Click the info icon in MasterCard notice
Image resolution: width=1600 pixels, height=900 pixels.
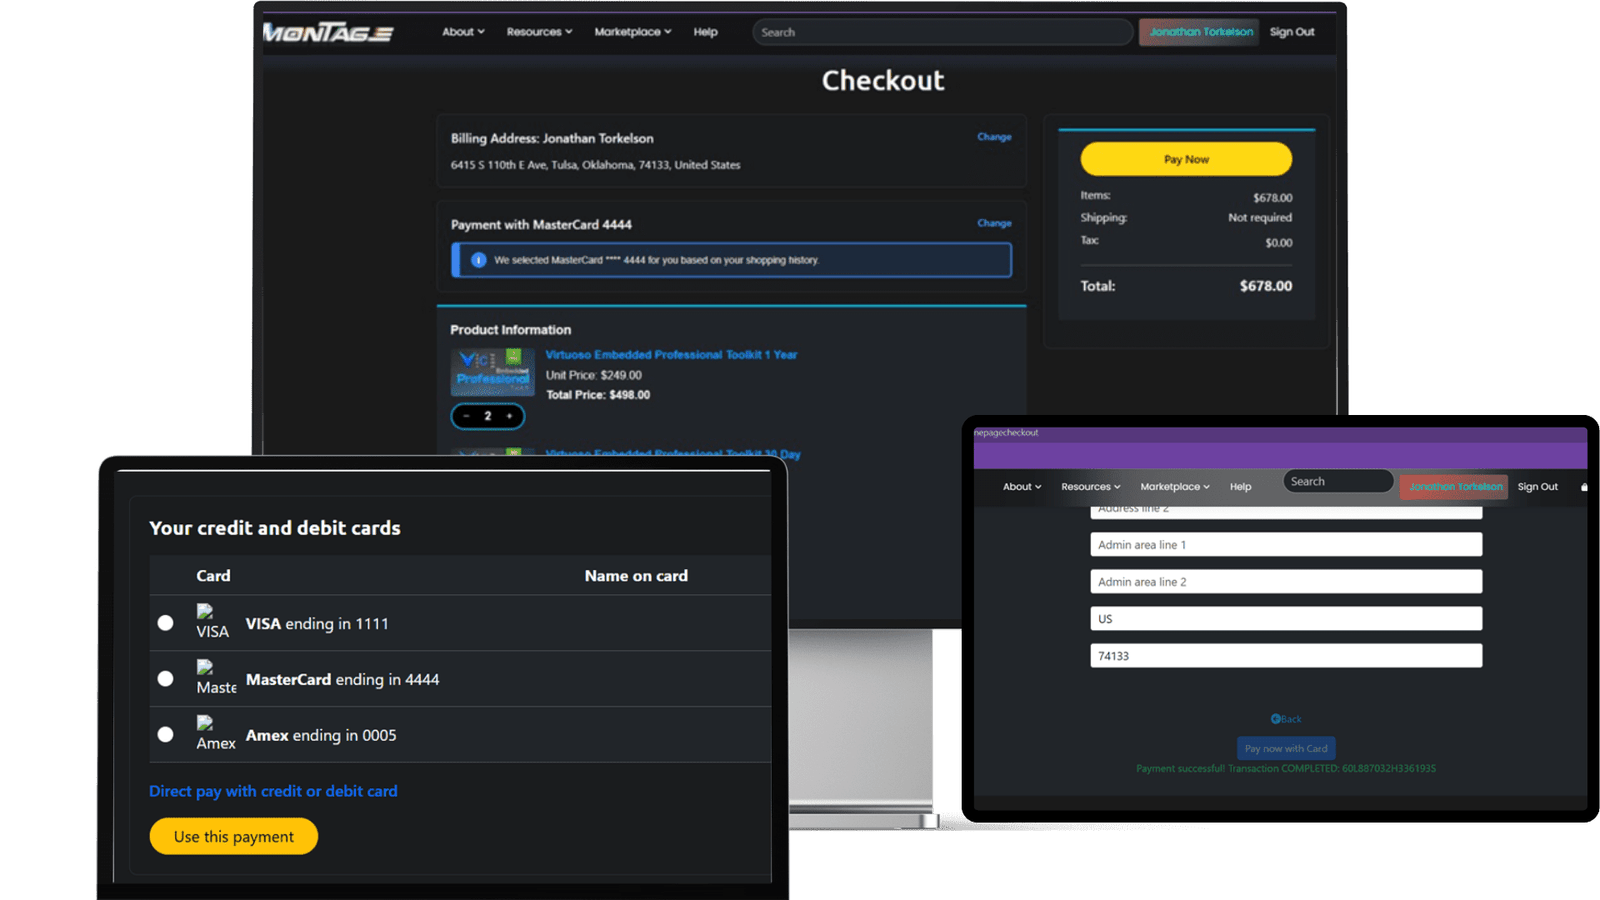tap(478, 260)
